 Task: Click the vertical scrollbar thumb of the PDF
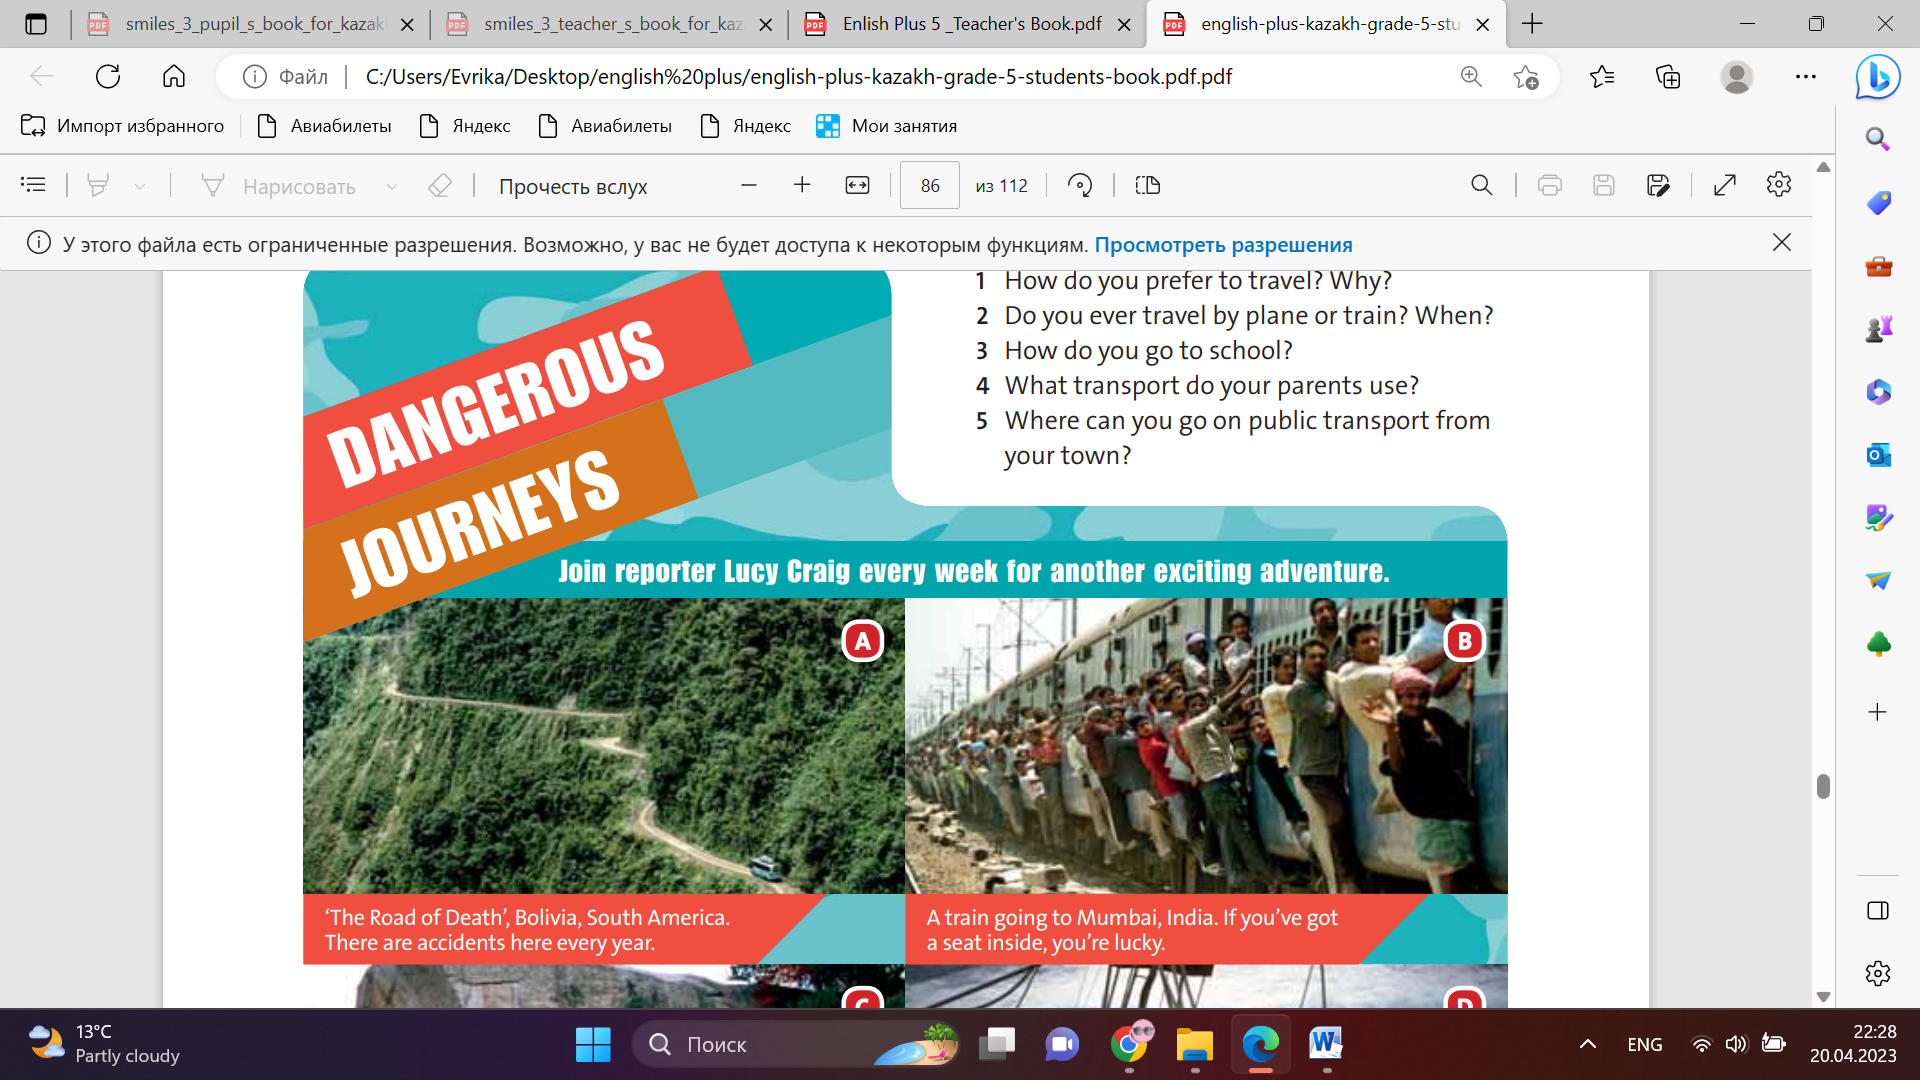(1823, 786)
